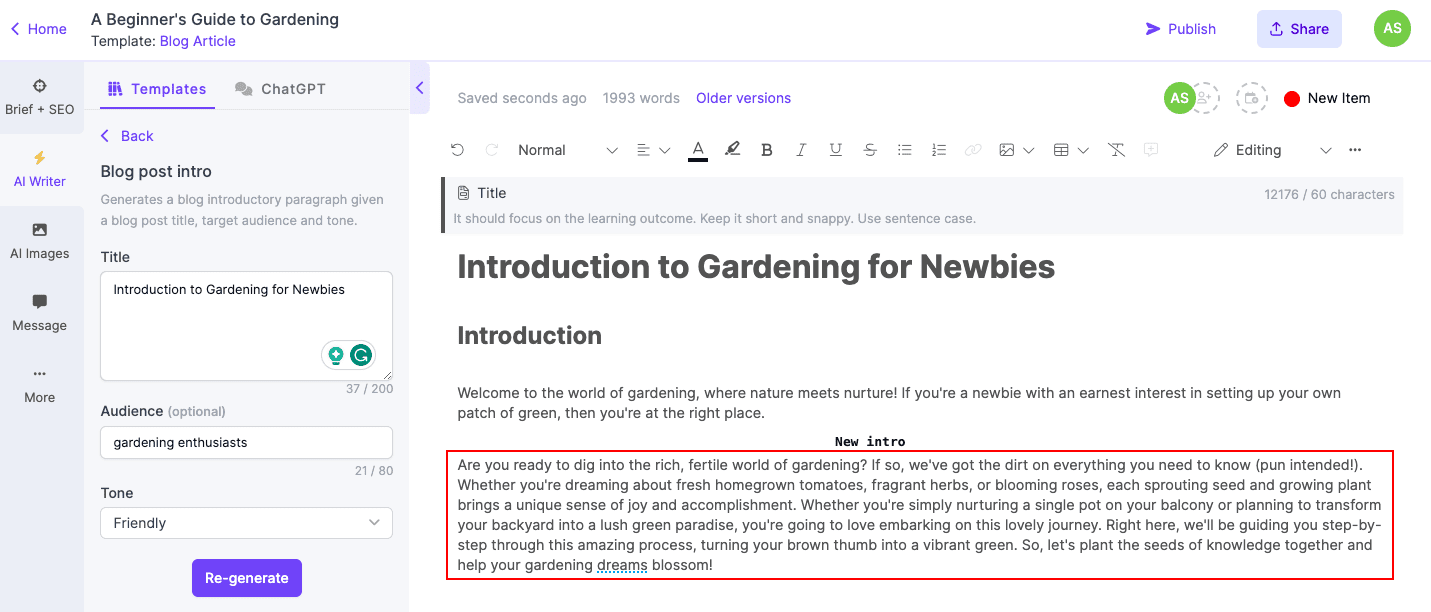Switch to the Templates tab
The height and width of the screenshot is (612, 1431).
[157, 89]
